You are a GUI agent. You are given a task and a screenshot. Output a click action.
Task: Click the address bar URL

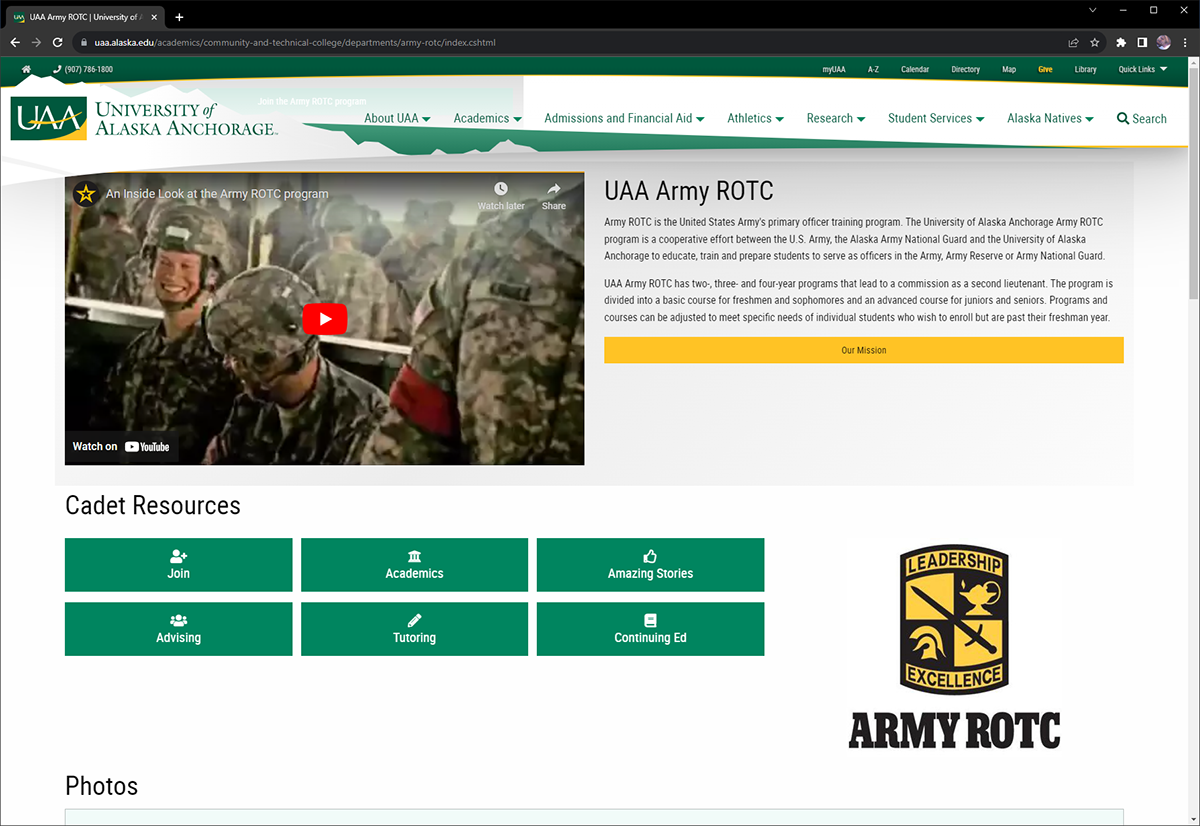point(295,43)
